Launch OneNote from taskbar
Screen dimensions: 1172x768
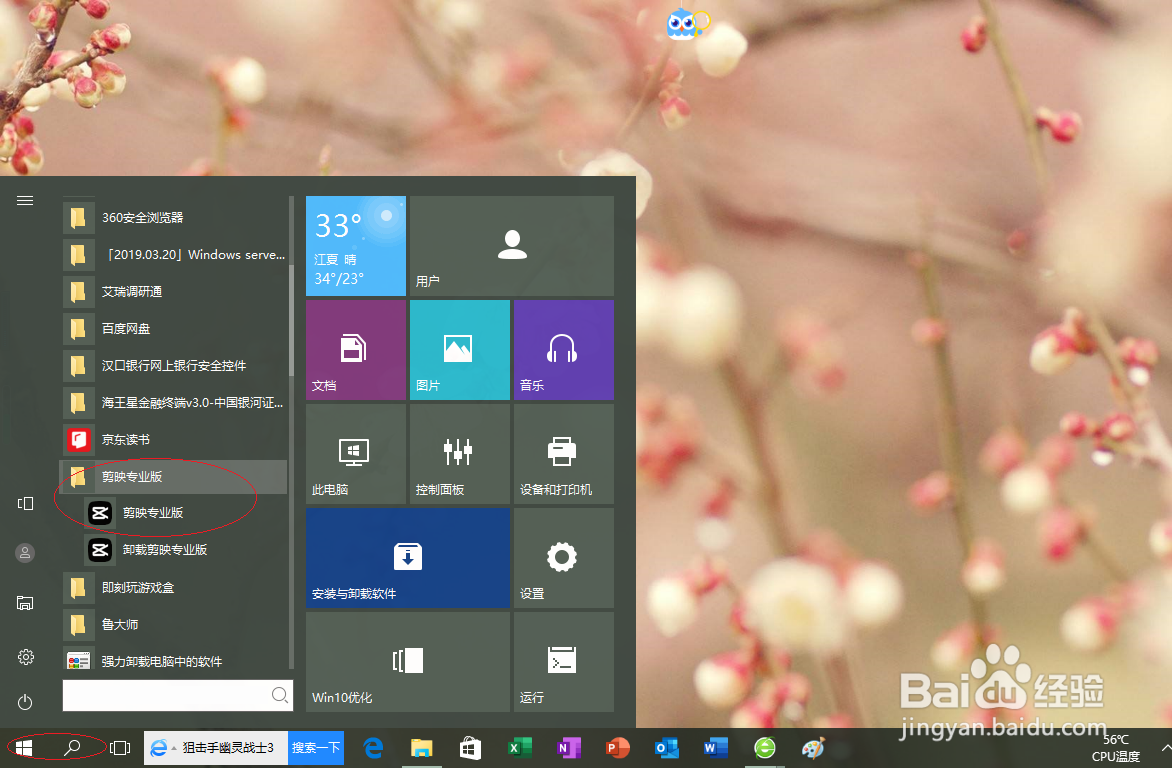[x=568, y=748]
